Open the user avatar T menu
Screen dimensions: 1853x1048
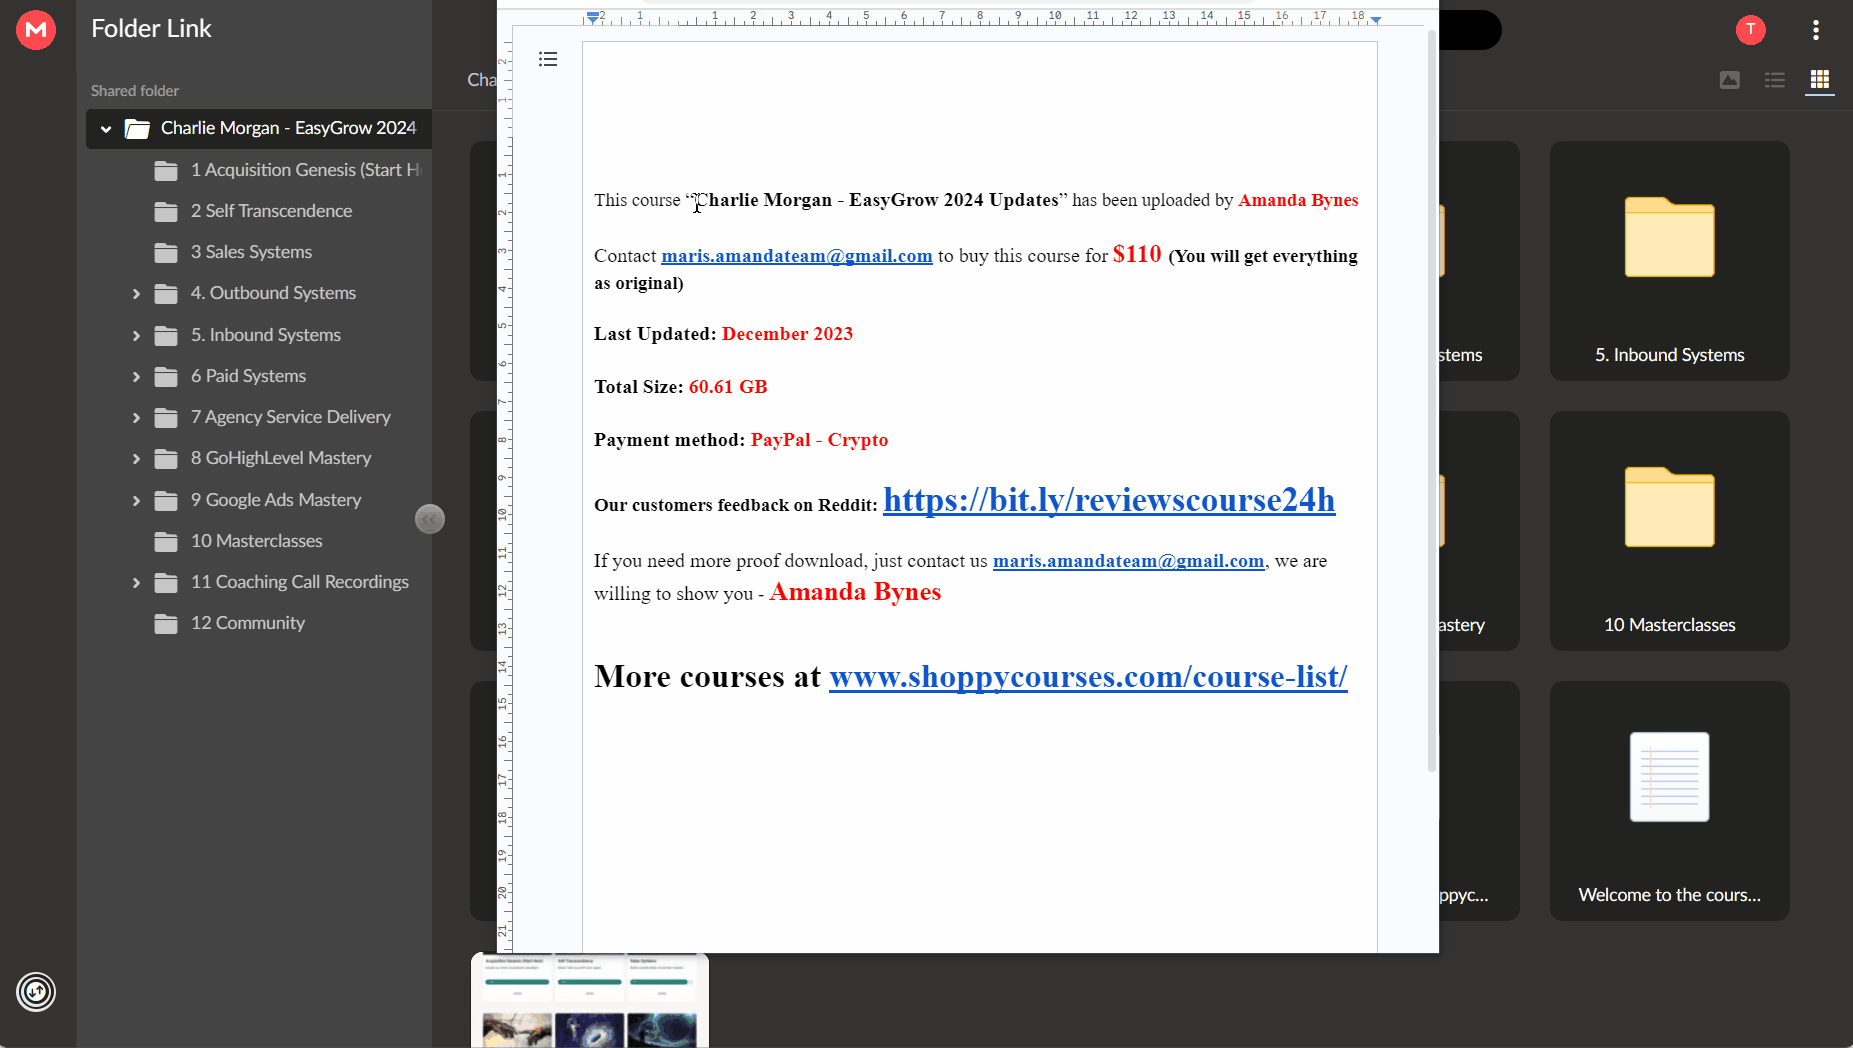1750,29
